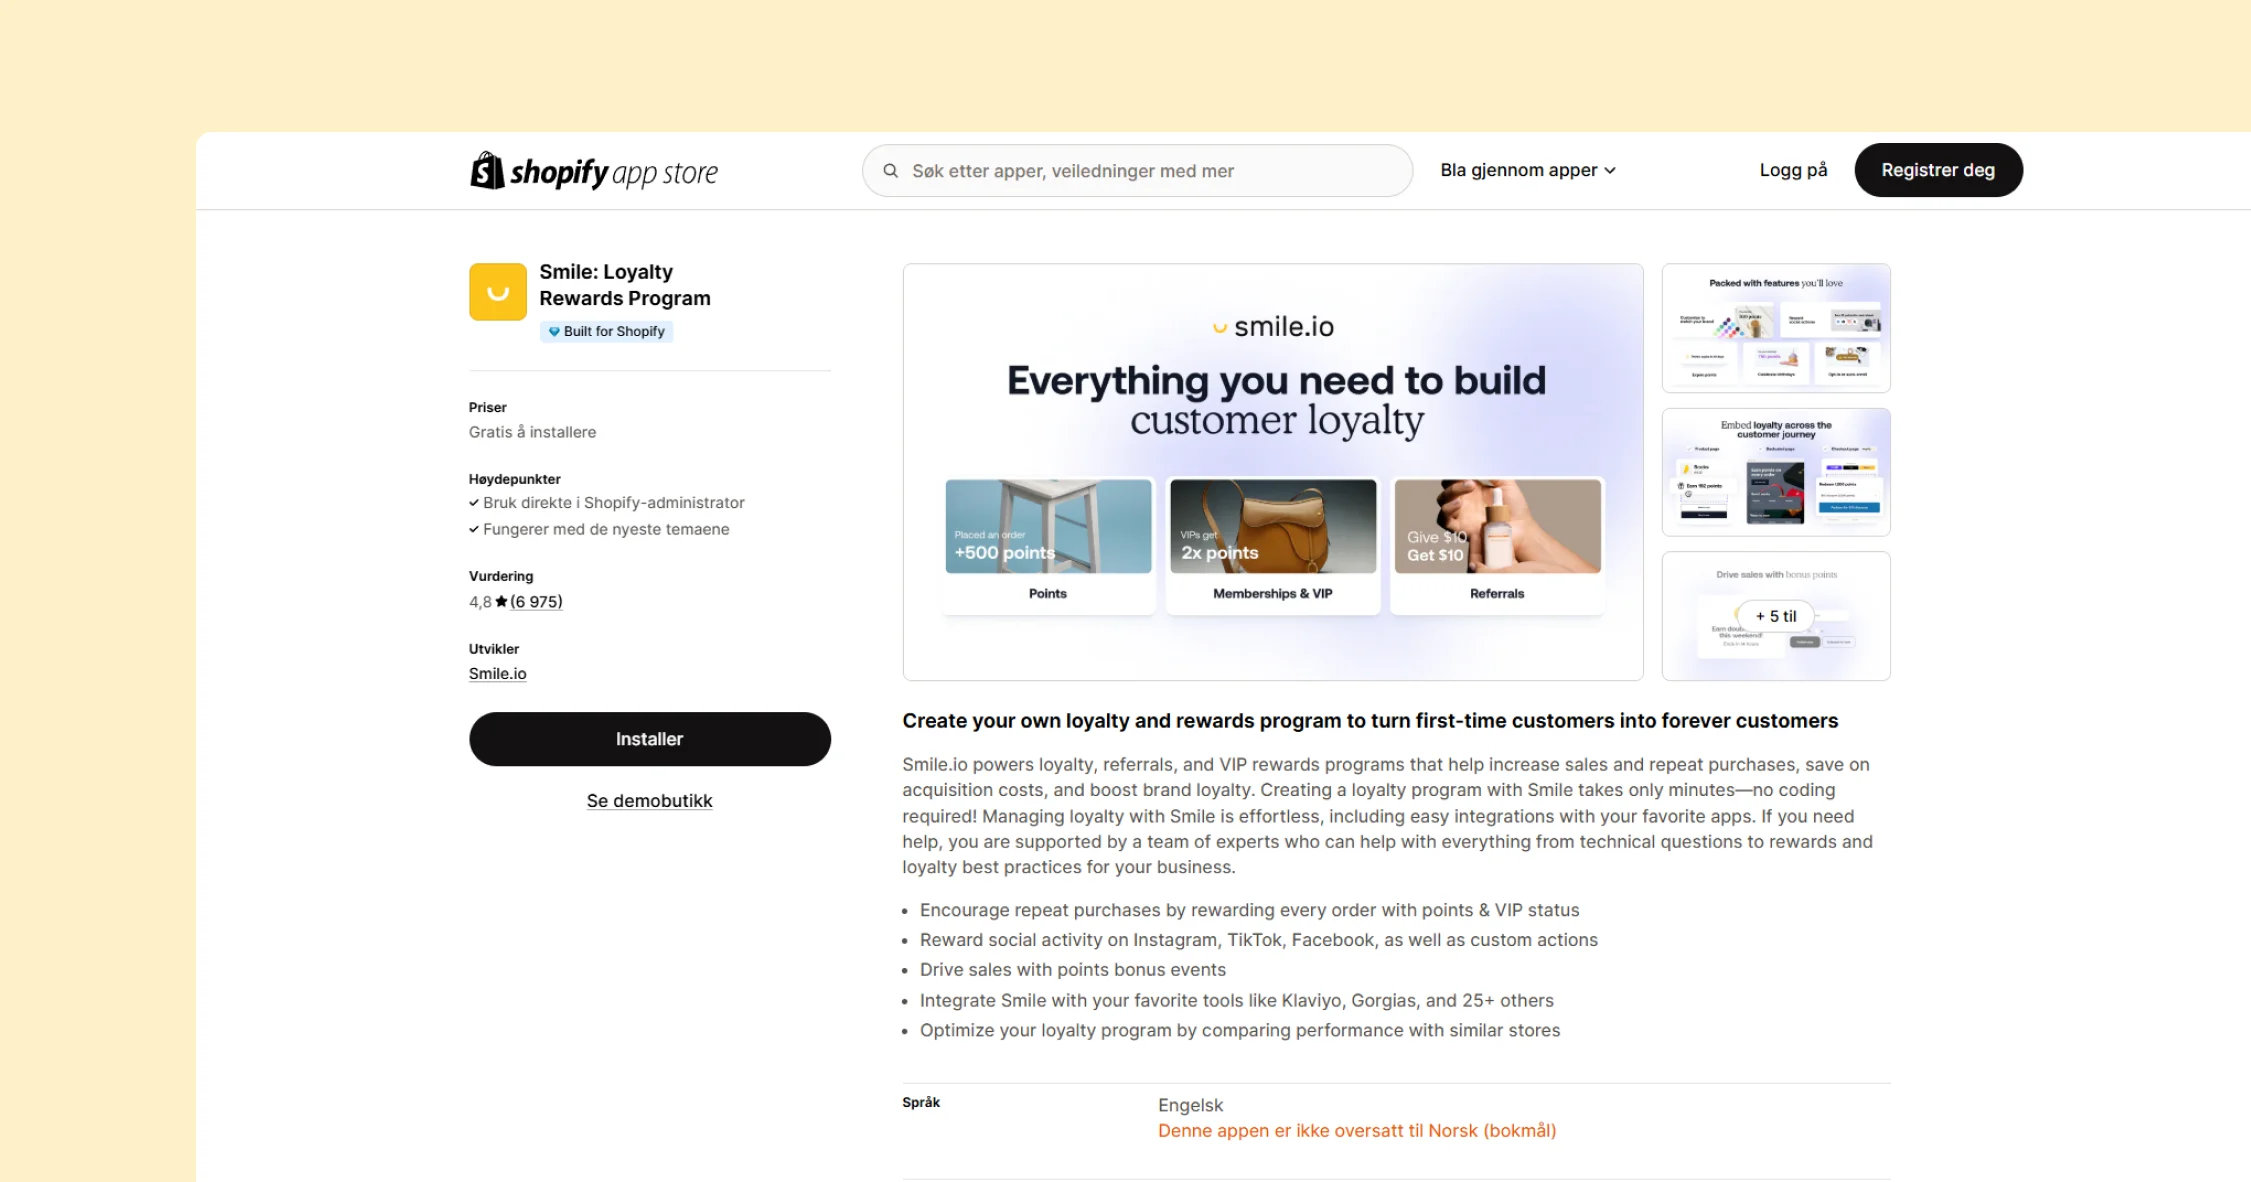Open the Embed loyalty across journey thumbnail
The width and height of the screenshot is (2251, 1182).
click(1776, 472)
